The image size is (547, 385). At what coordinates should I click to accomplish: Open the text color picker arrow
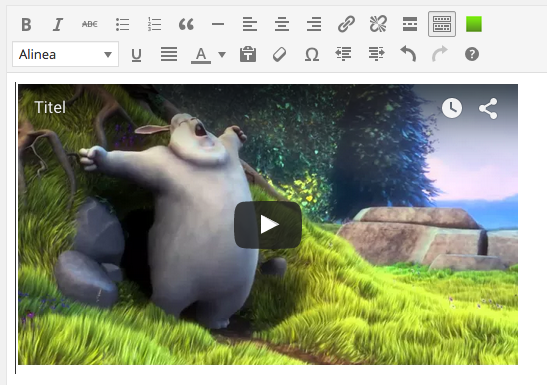222,55
